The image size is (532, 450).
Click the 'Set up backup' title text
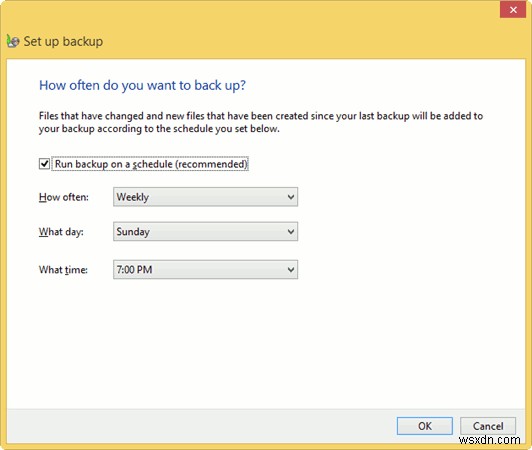pyautogui.click(x=63, y=41)
